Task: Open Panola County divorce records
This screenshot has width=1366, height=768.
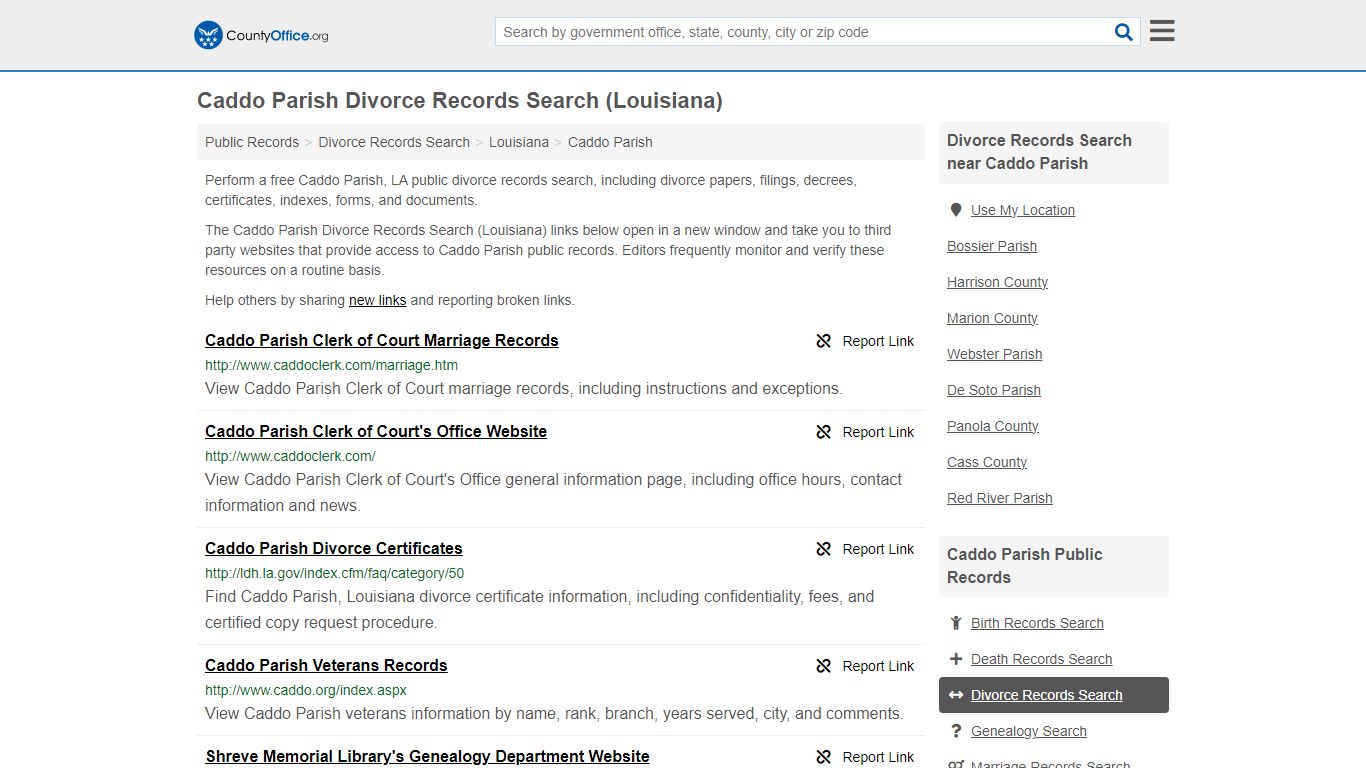Action: (x=993, y=426)
